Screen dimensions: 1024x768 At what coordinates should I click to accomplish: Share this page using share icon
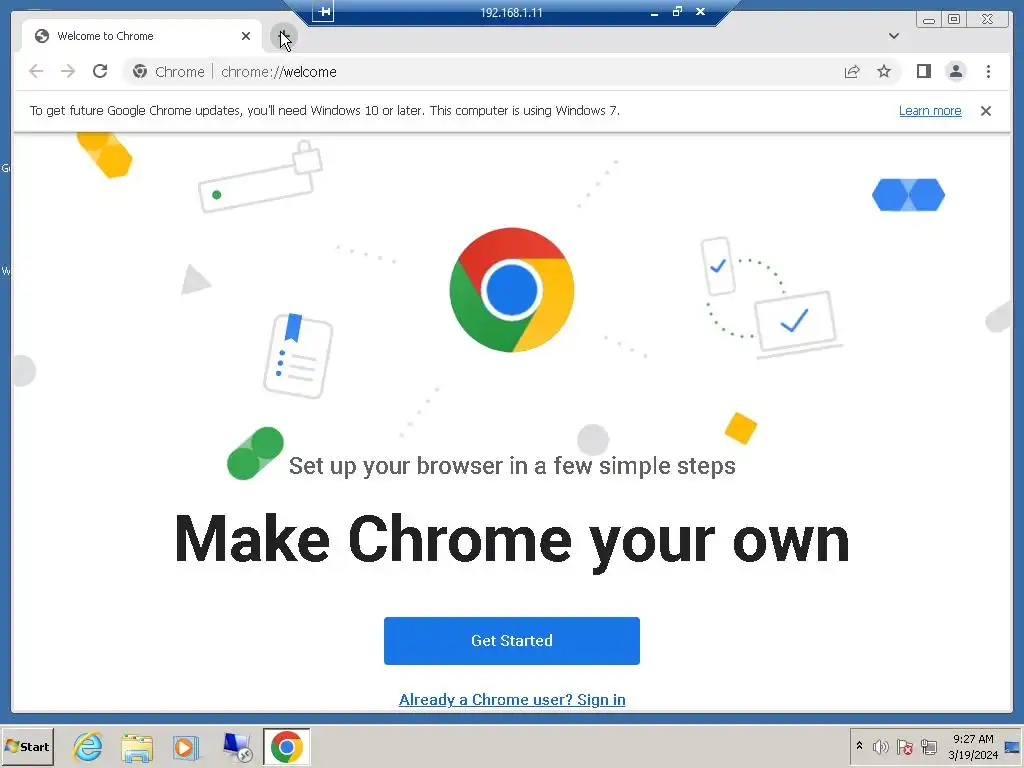852,72
